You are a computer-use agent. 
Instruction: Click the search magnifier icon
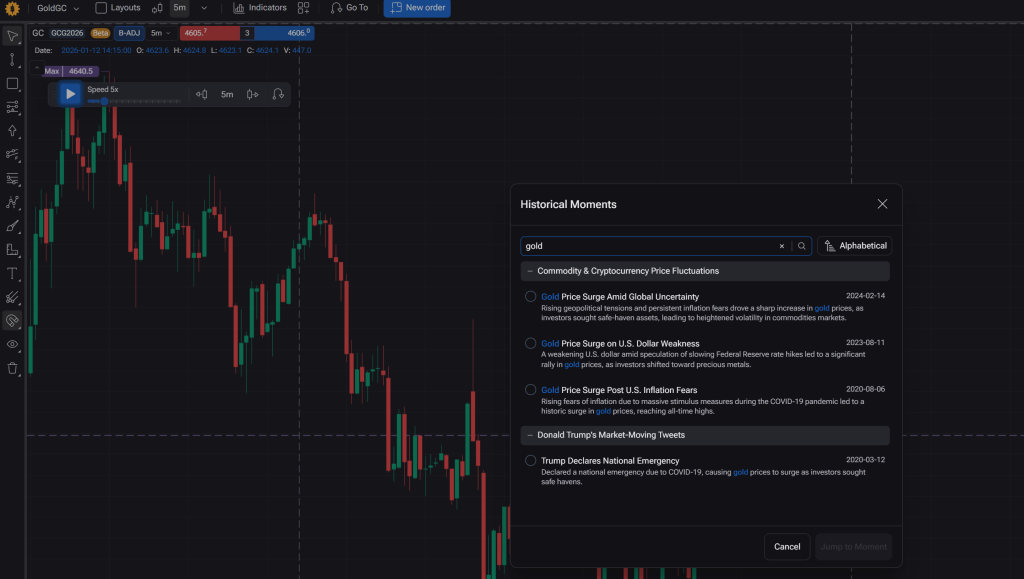point(801,246)
